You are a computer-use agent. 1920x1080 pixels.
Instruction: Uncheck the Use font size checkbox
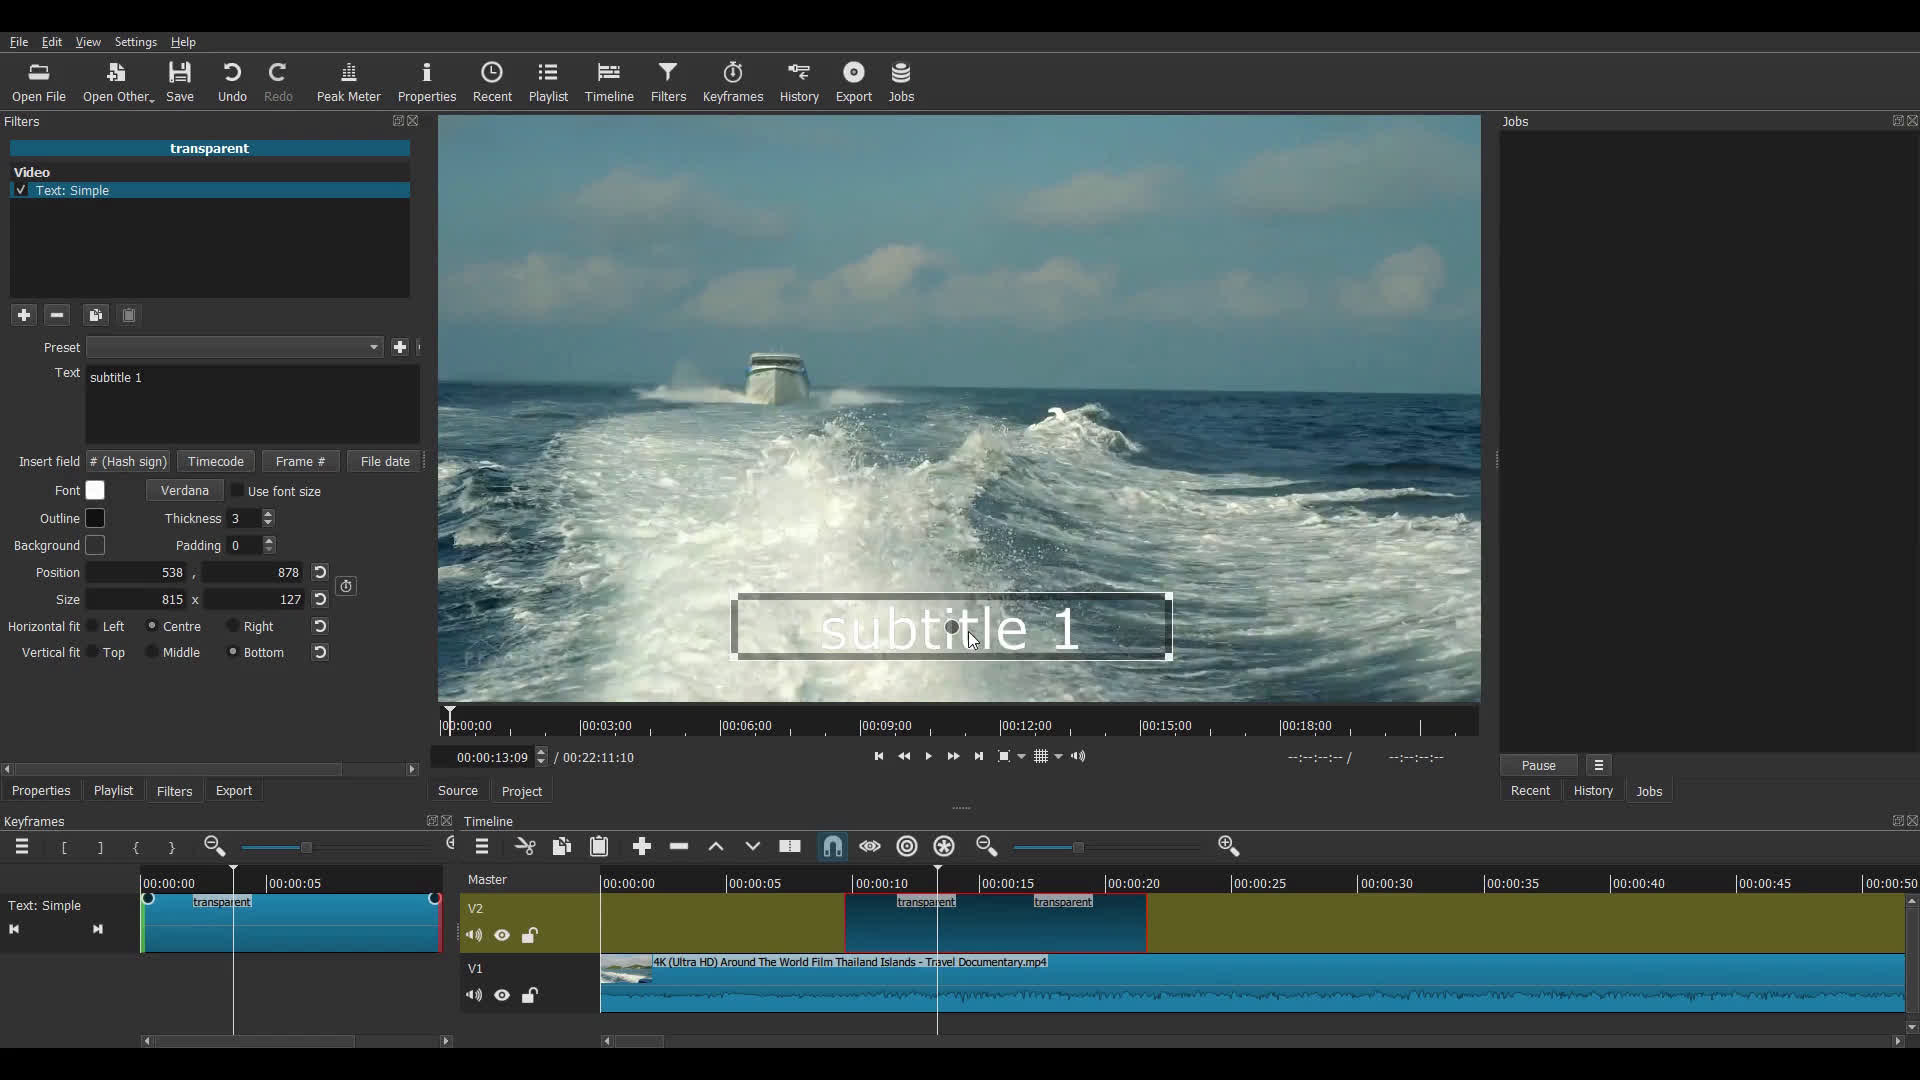[236, 491]
